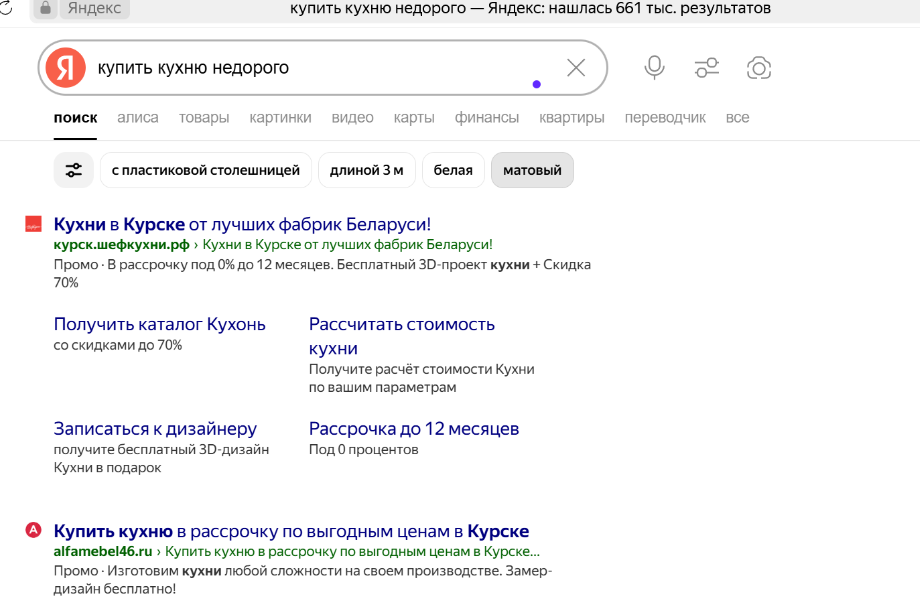
Task: Select the поиск tab
Action: (75, 118)
